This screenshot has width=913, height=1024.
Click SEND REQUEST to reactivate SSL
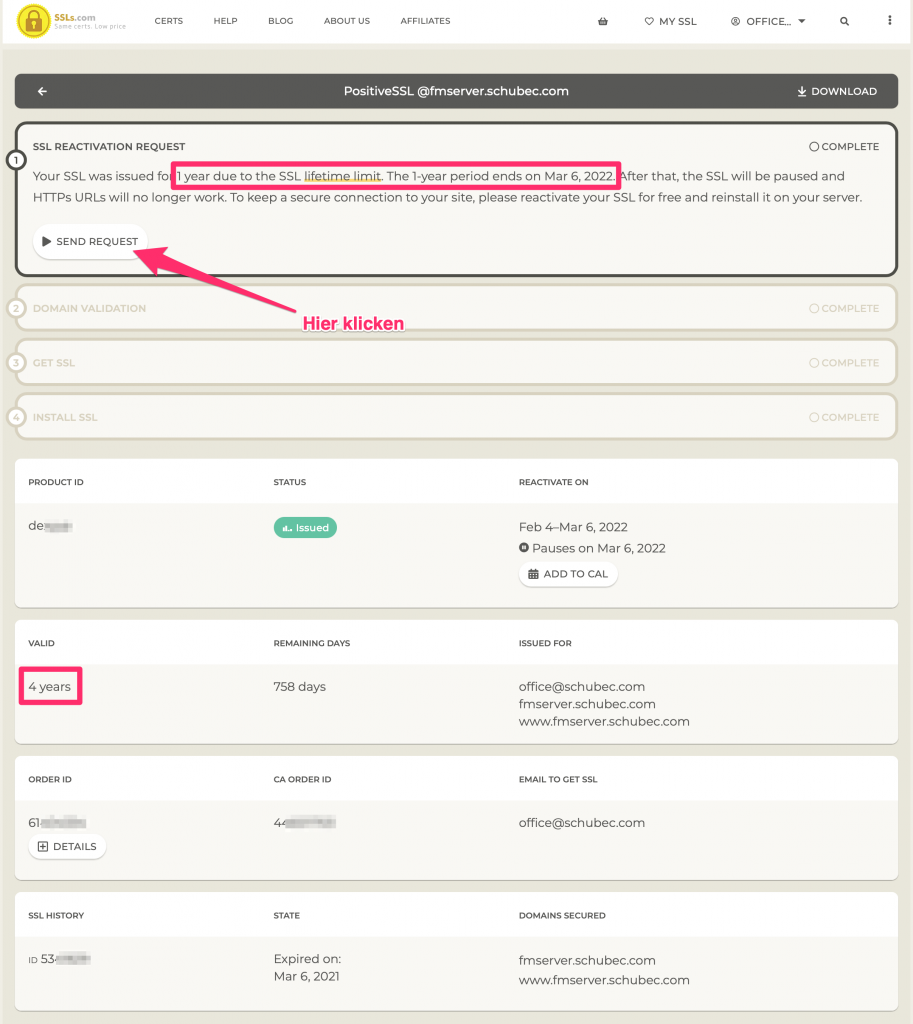tap(90, 242)
